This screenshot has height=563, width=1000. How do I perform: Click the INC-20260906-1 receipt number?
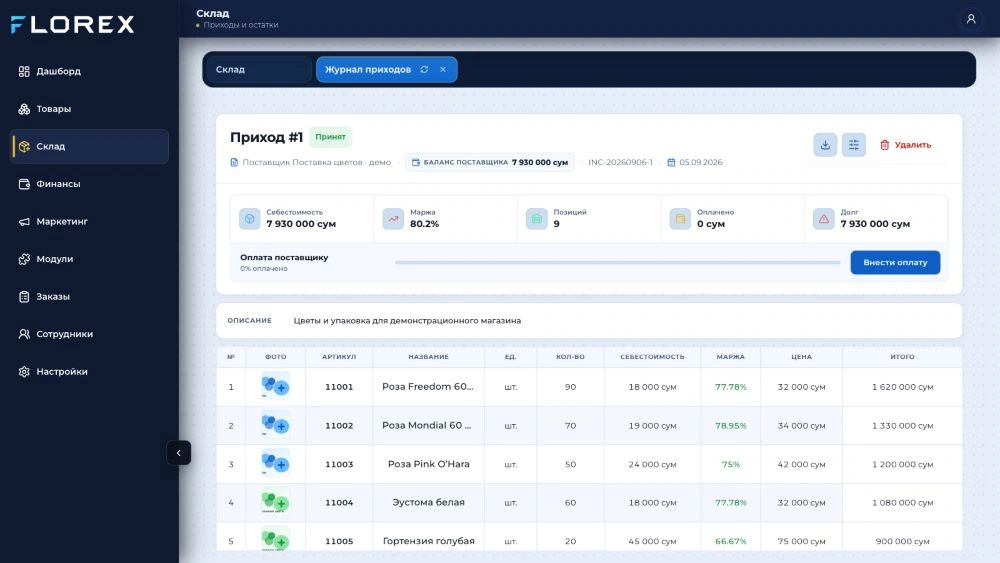tap(620, 163)
